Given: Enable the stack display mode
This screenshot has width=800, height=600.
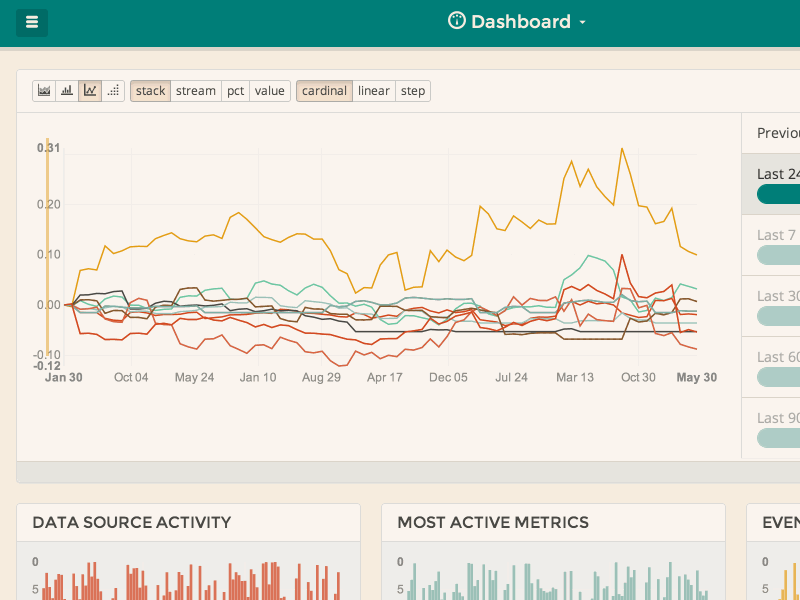Looking at the screenshot, I should click(x=150, y=90).
